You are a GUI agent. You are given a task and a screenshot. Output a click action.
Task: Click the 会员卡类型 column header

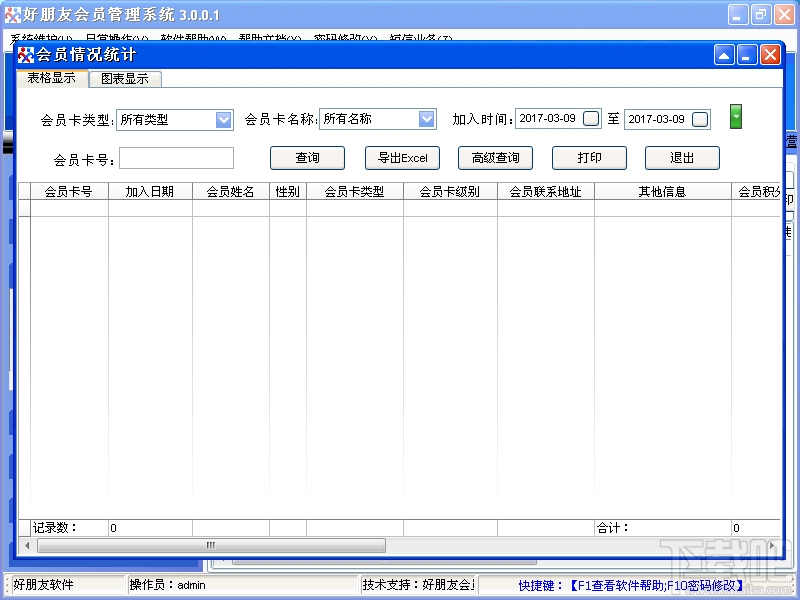355,192
